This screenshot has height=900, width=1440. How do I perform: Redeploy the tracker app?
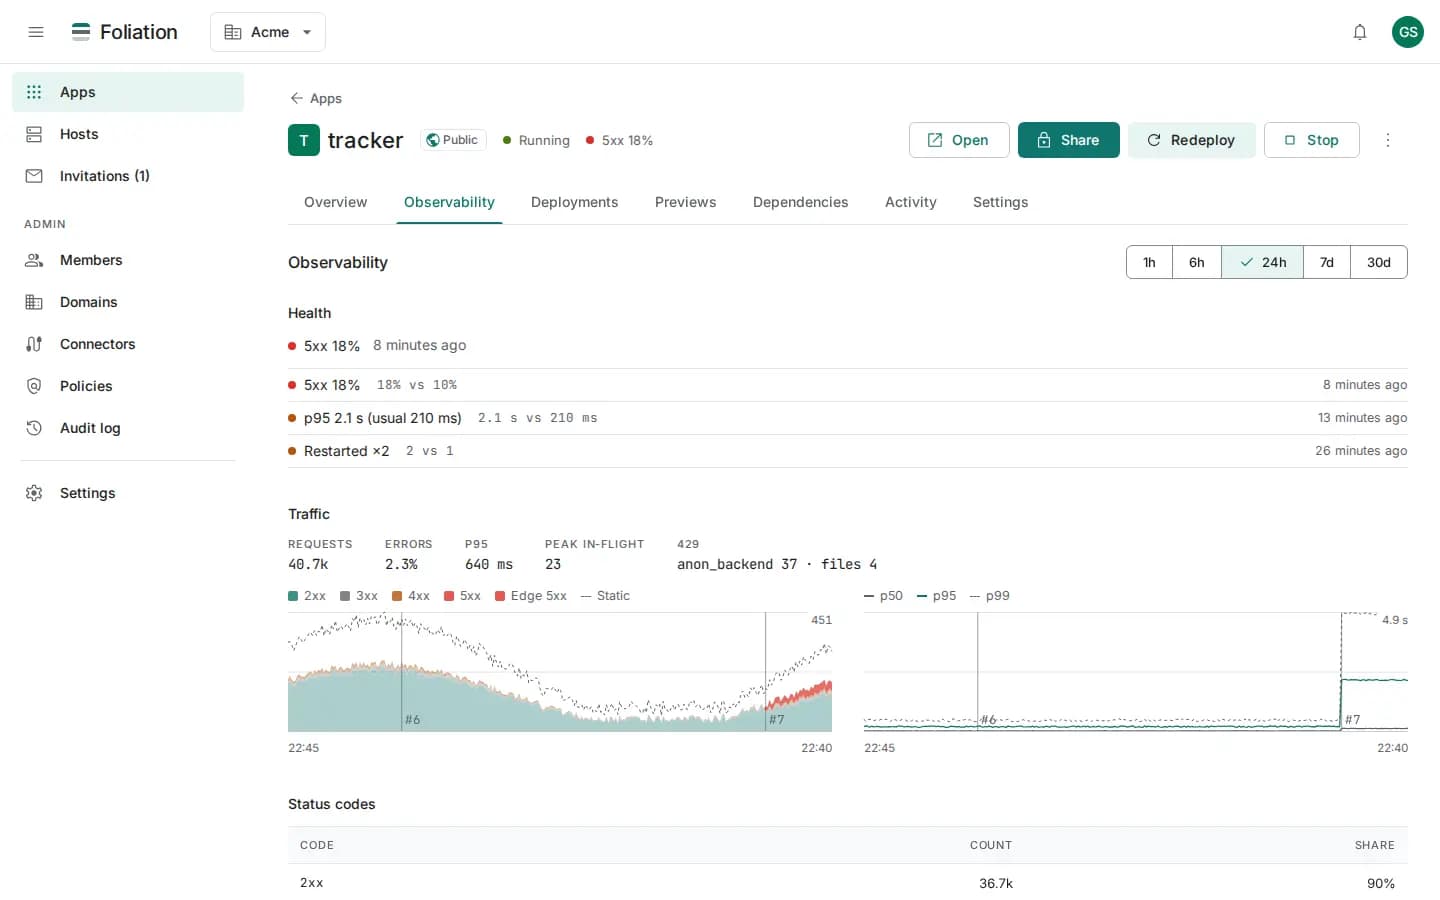click(1192, 140)
